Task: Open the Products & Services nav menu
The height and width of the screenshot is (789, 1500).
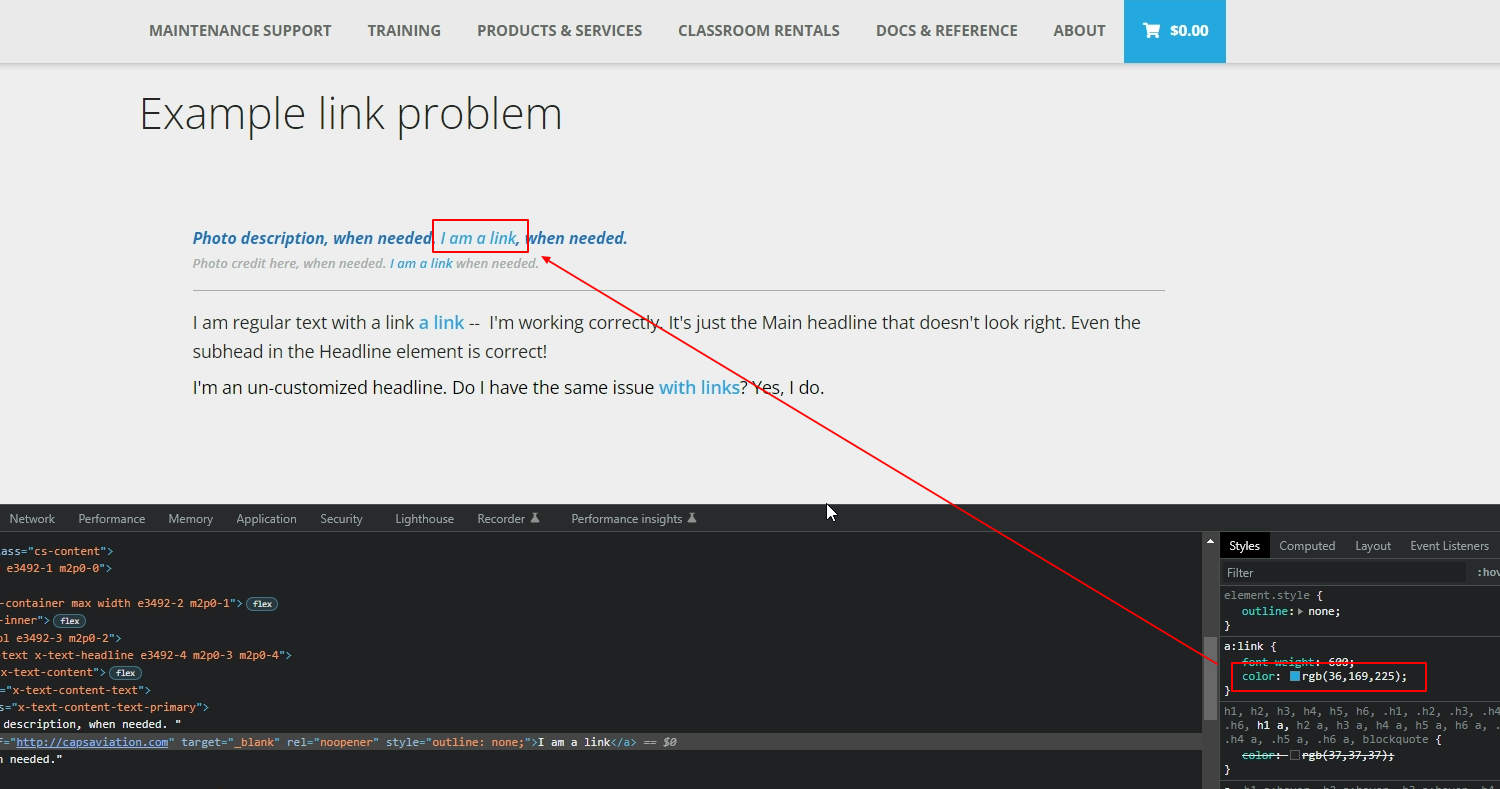Action: pyautogui.click(x=559, y=31)
